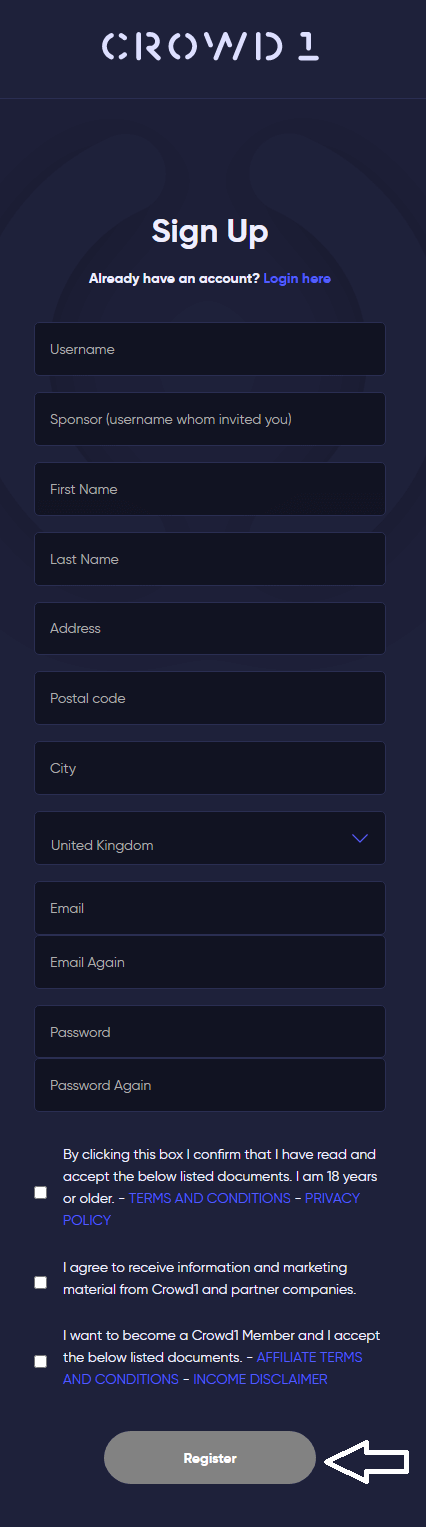Viewport: 426px width, 1527px height.
Task: Open the PRIVACY POLICY link
Action: coord(211,1209)
